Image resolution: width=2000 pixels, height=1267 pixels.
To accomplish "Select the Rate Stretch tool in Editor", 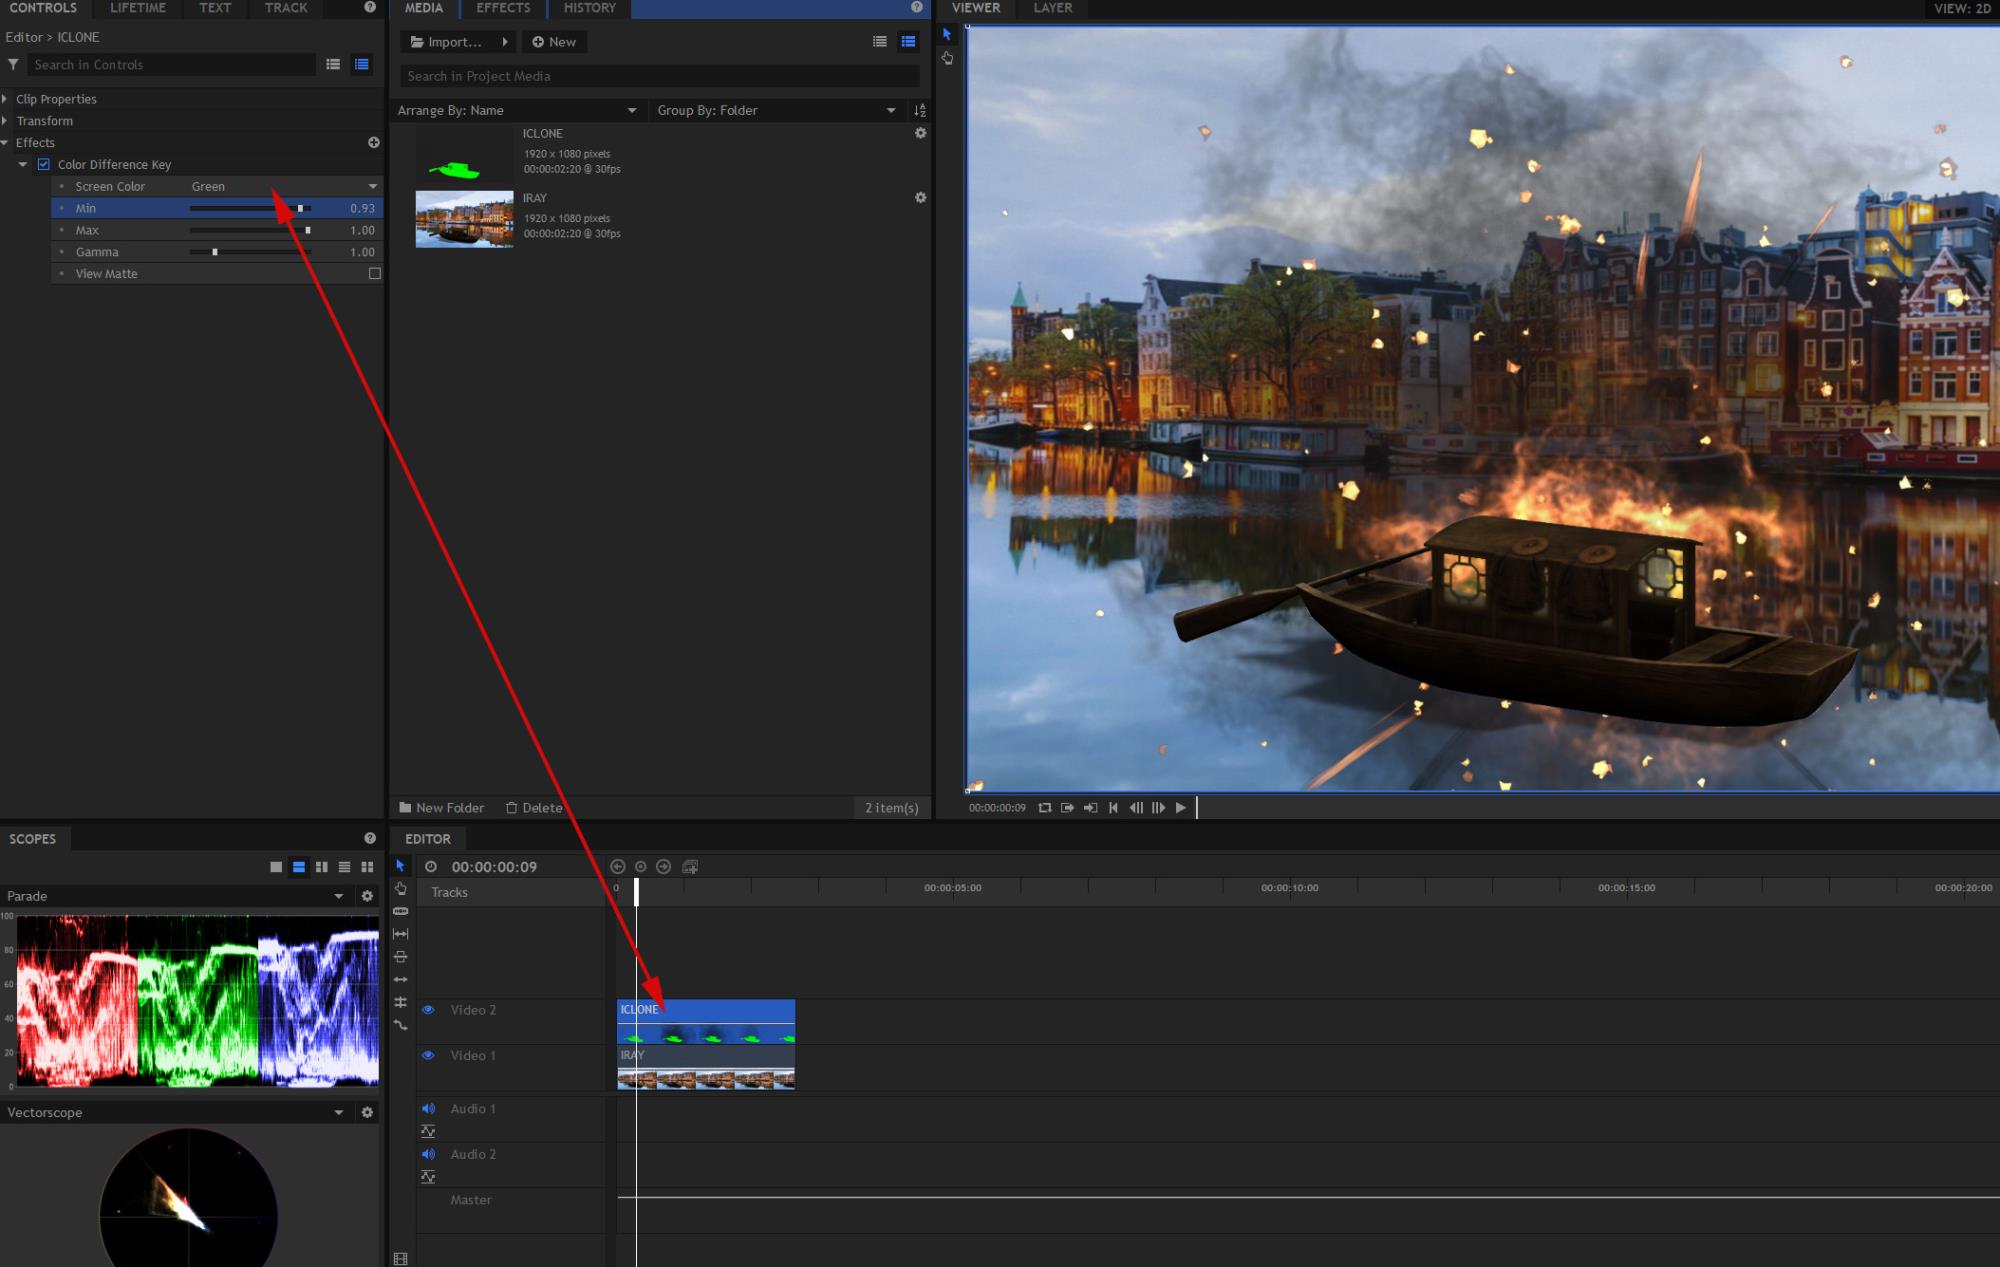I will point(400,979).
